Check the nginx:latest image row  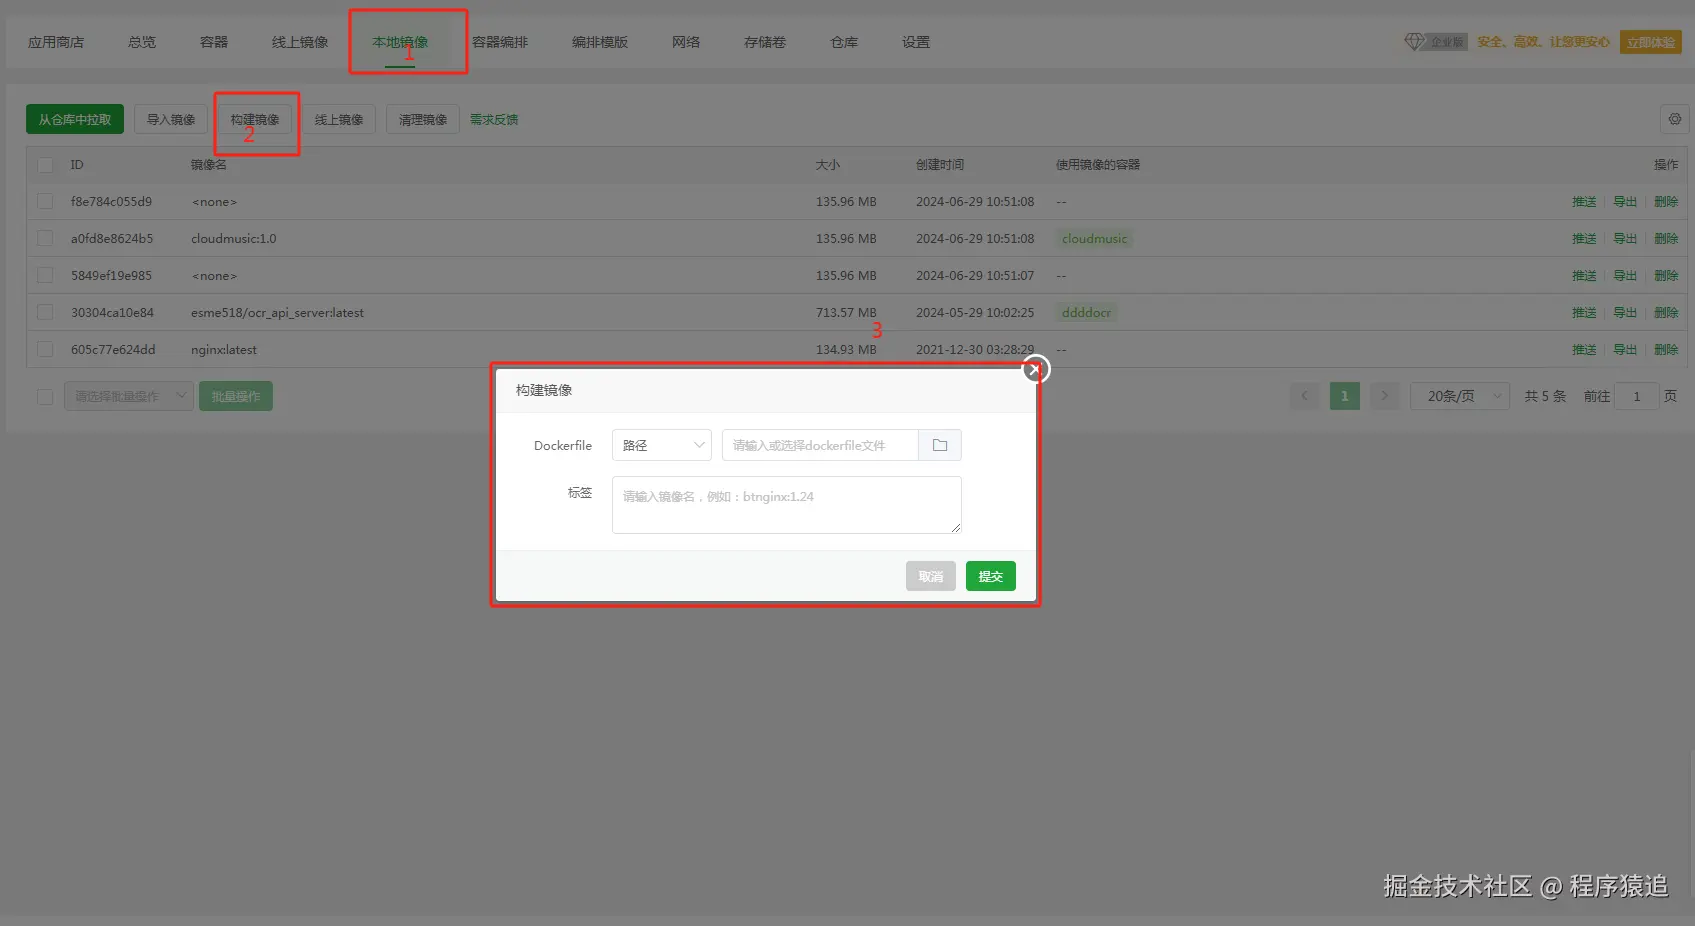(45, 349)
